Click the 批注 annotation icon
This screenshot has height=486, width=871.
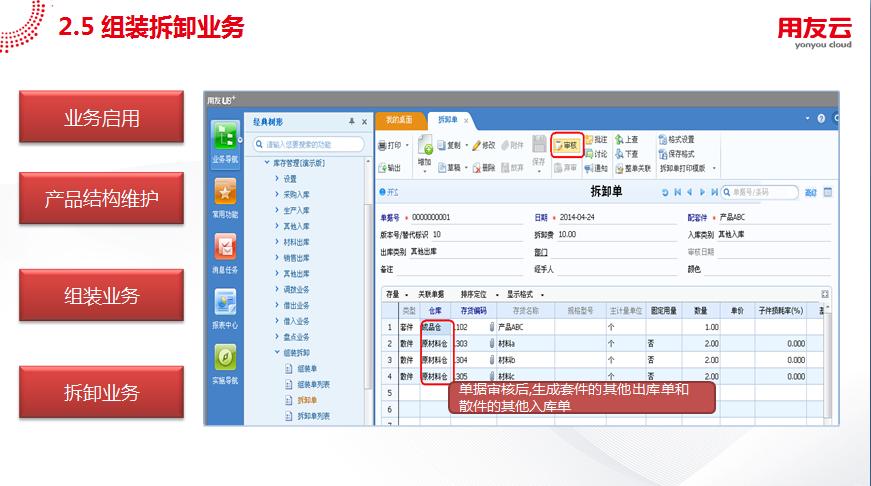pyautogui.click(x=589, y=139)
